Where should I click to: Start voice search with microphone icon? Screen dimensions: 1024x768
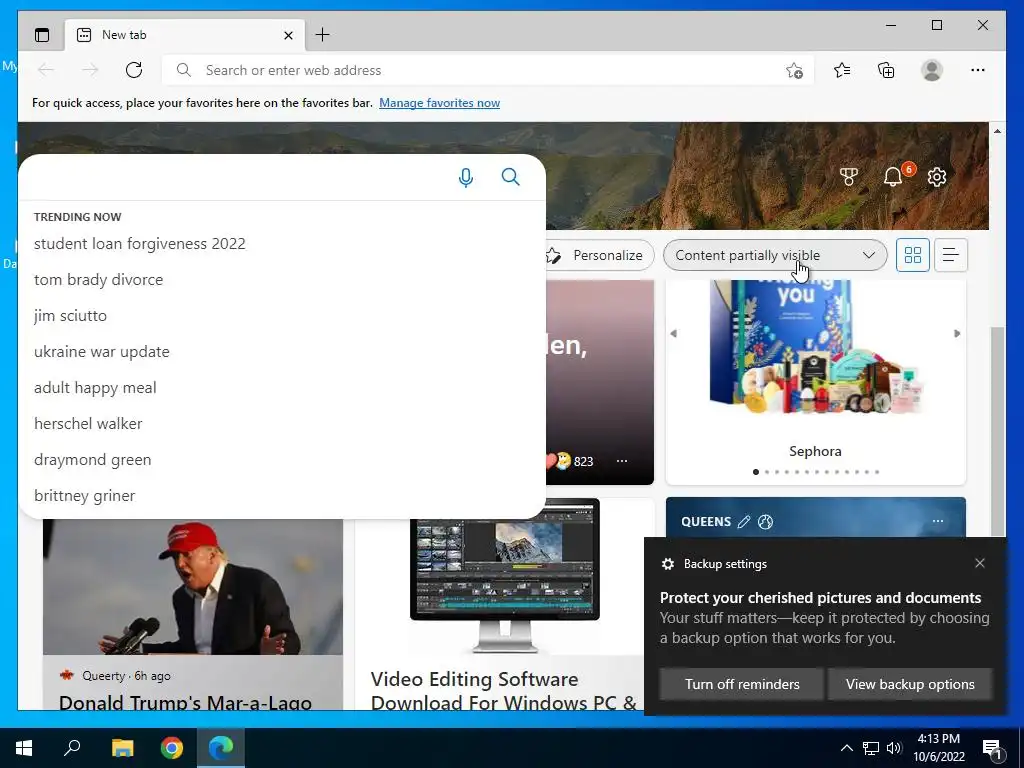point(466,177)
